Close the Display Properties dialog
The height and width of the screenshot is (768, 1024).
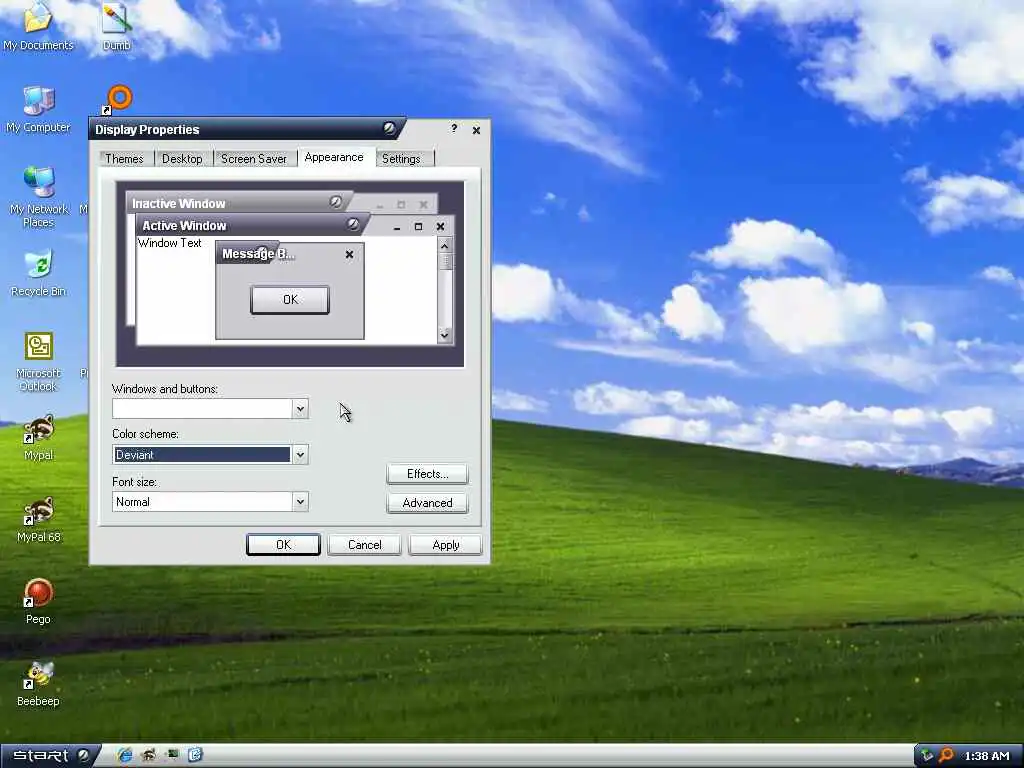point(476,130)
